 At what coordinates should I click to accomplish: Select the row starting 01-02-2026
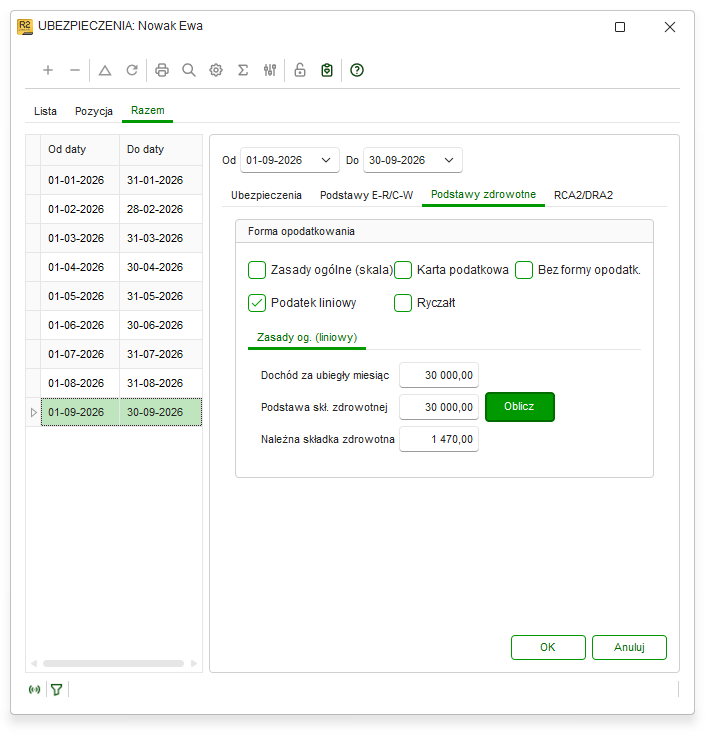tap(114, 209)
